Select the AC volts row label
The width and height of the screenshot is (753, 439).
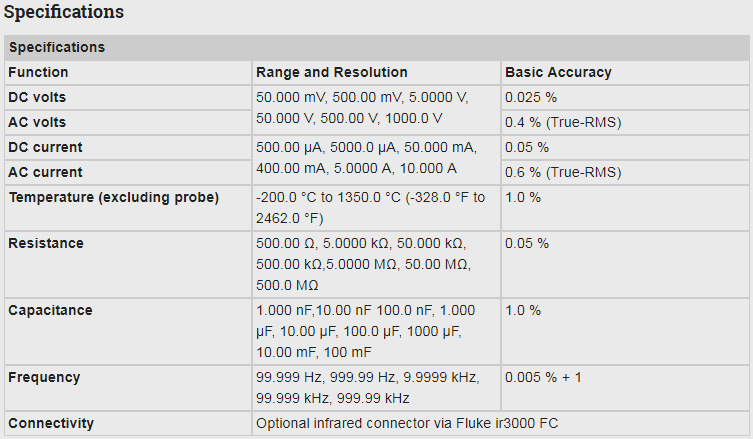pyautogui.click(x=37, y=122)
